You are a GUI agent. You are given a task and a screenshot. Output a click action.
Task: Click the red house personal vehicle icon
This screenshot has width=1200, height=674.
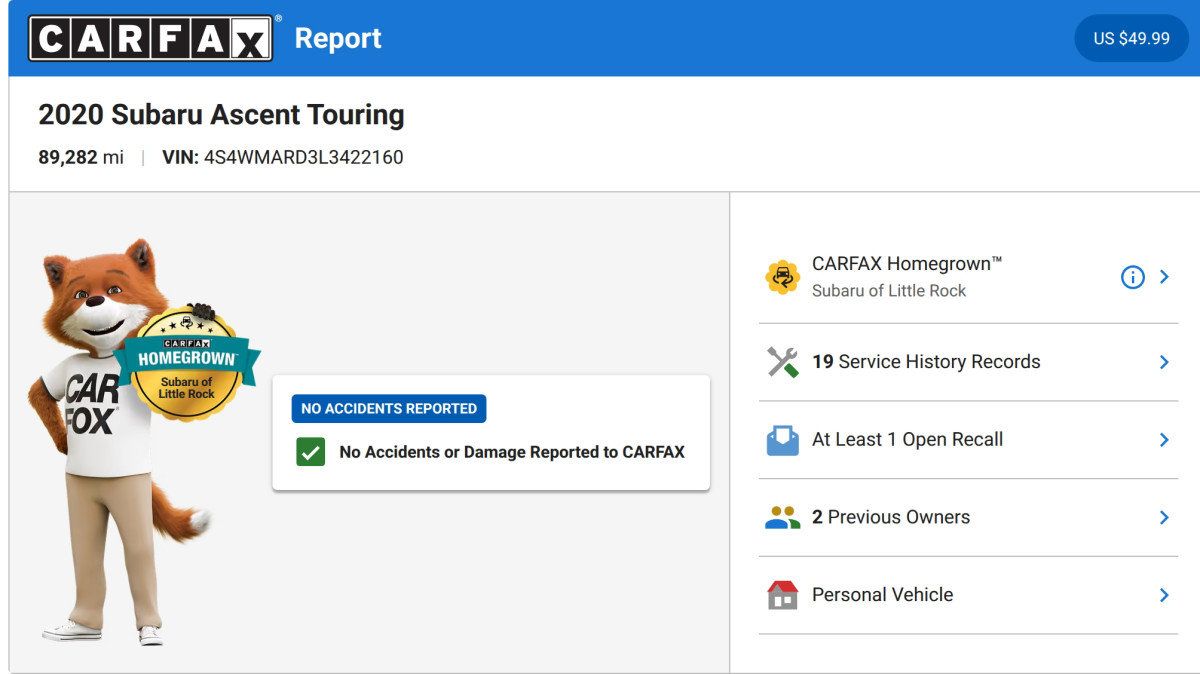[782, 595]
